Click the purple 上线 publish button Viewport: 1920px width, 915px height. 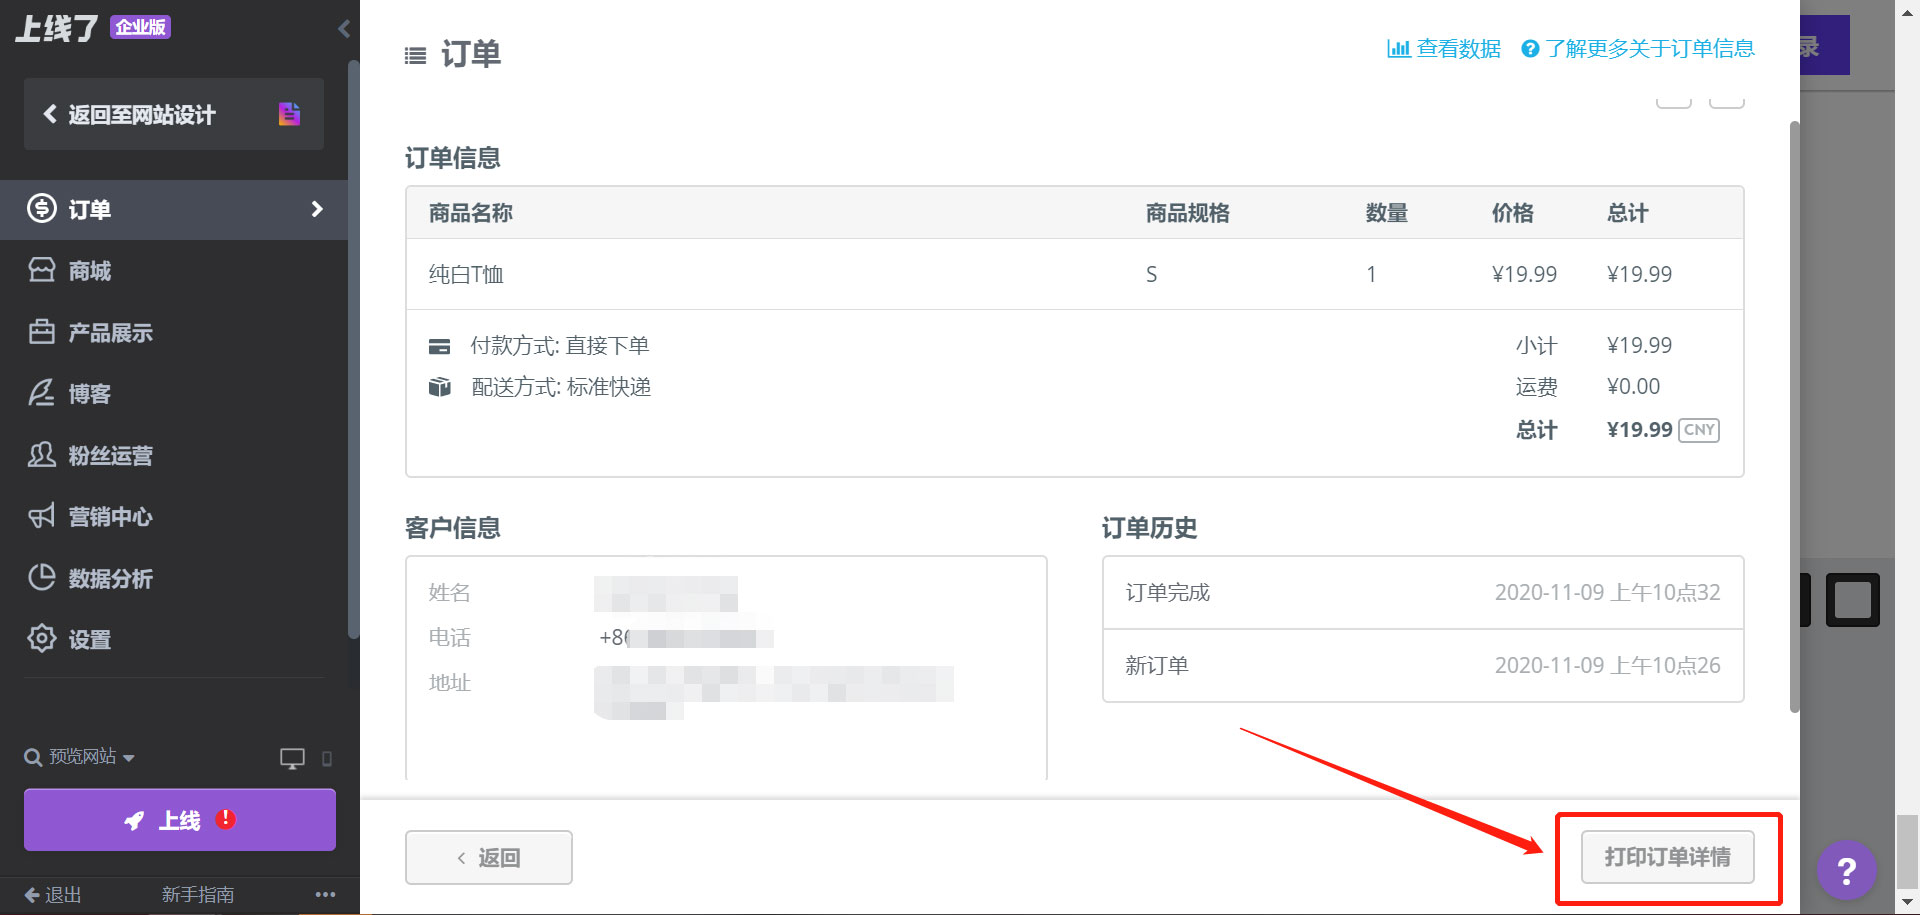[180, 820]
